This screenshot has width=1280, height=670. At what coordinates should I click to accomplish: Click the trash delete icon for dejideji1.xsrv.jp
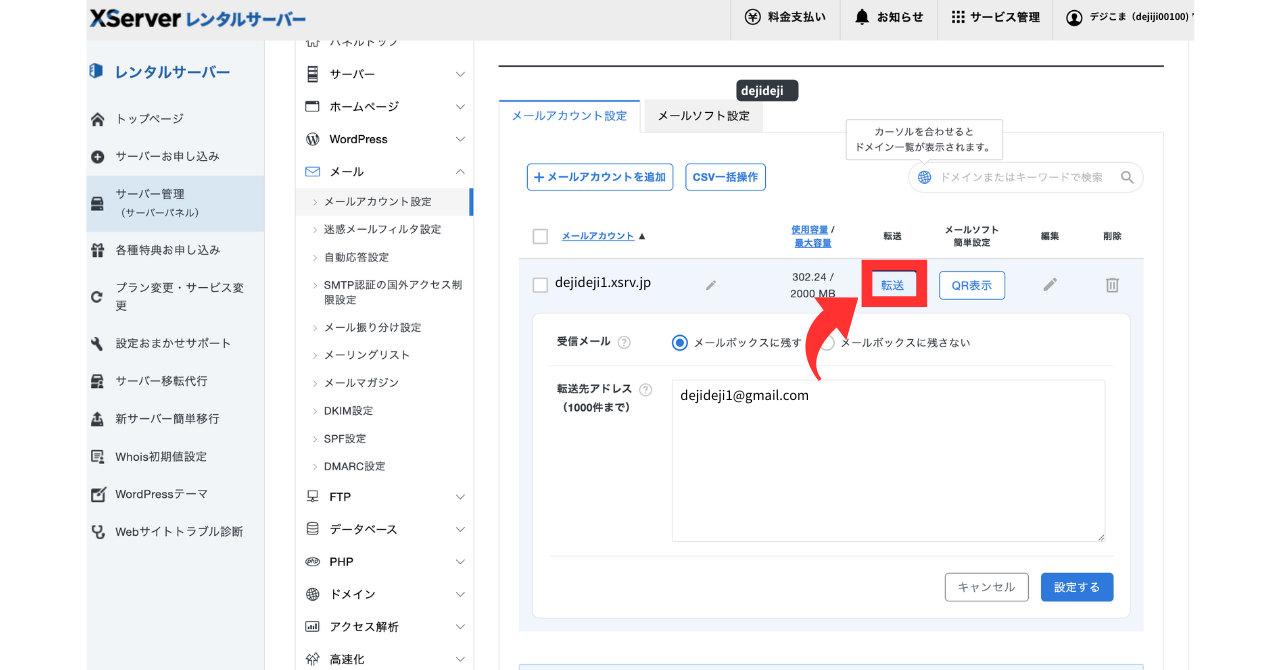click(x=1111, y=285)
